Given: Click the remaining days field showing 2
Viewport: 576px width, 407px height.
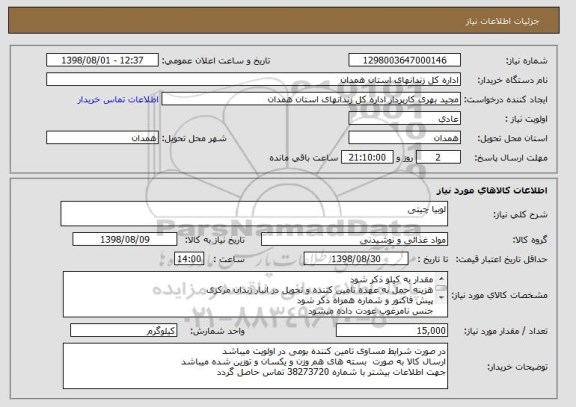Looking at the screenshot, I should [438, 158].
